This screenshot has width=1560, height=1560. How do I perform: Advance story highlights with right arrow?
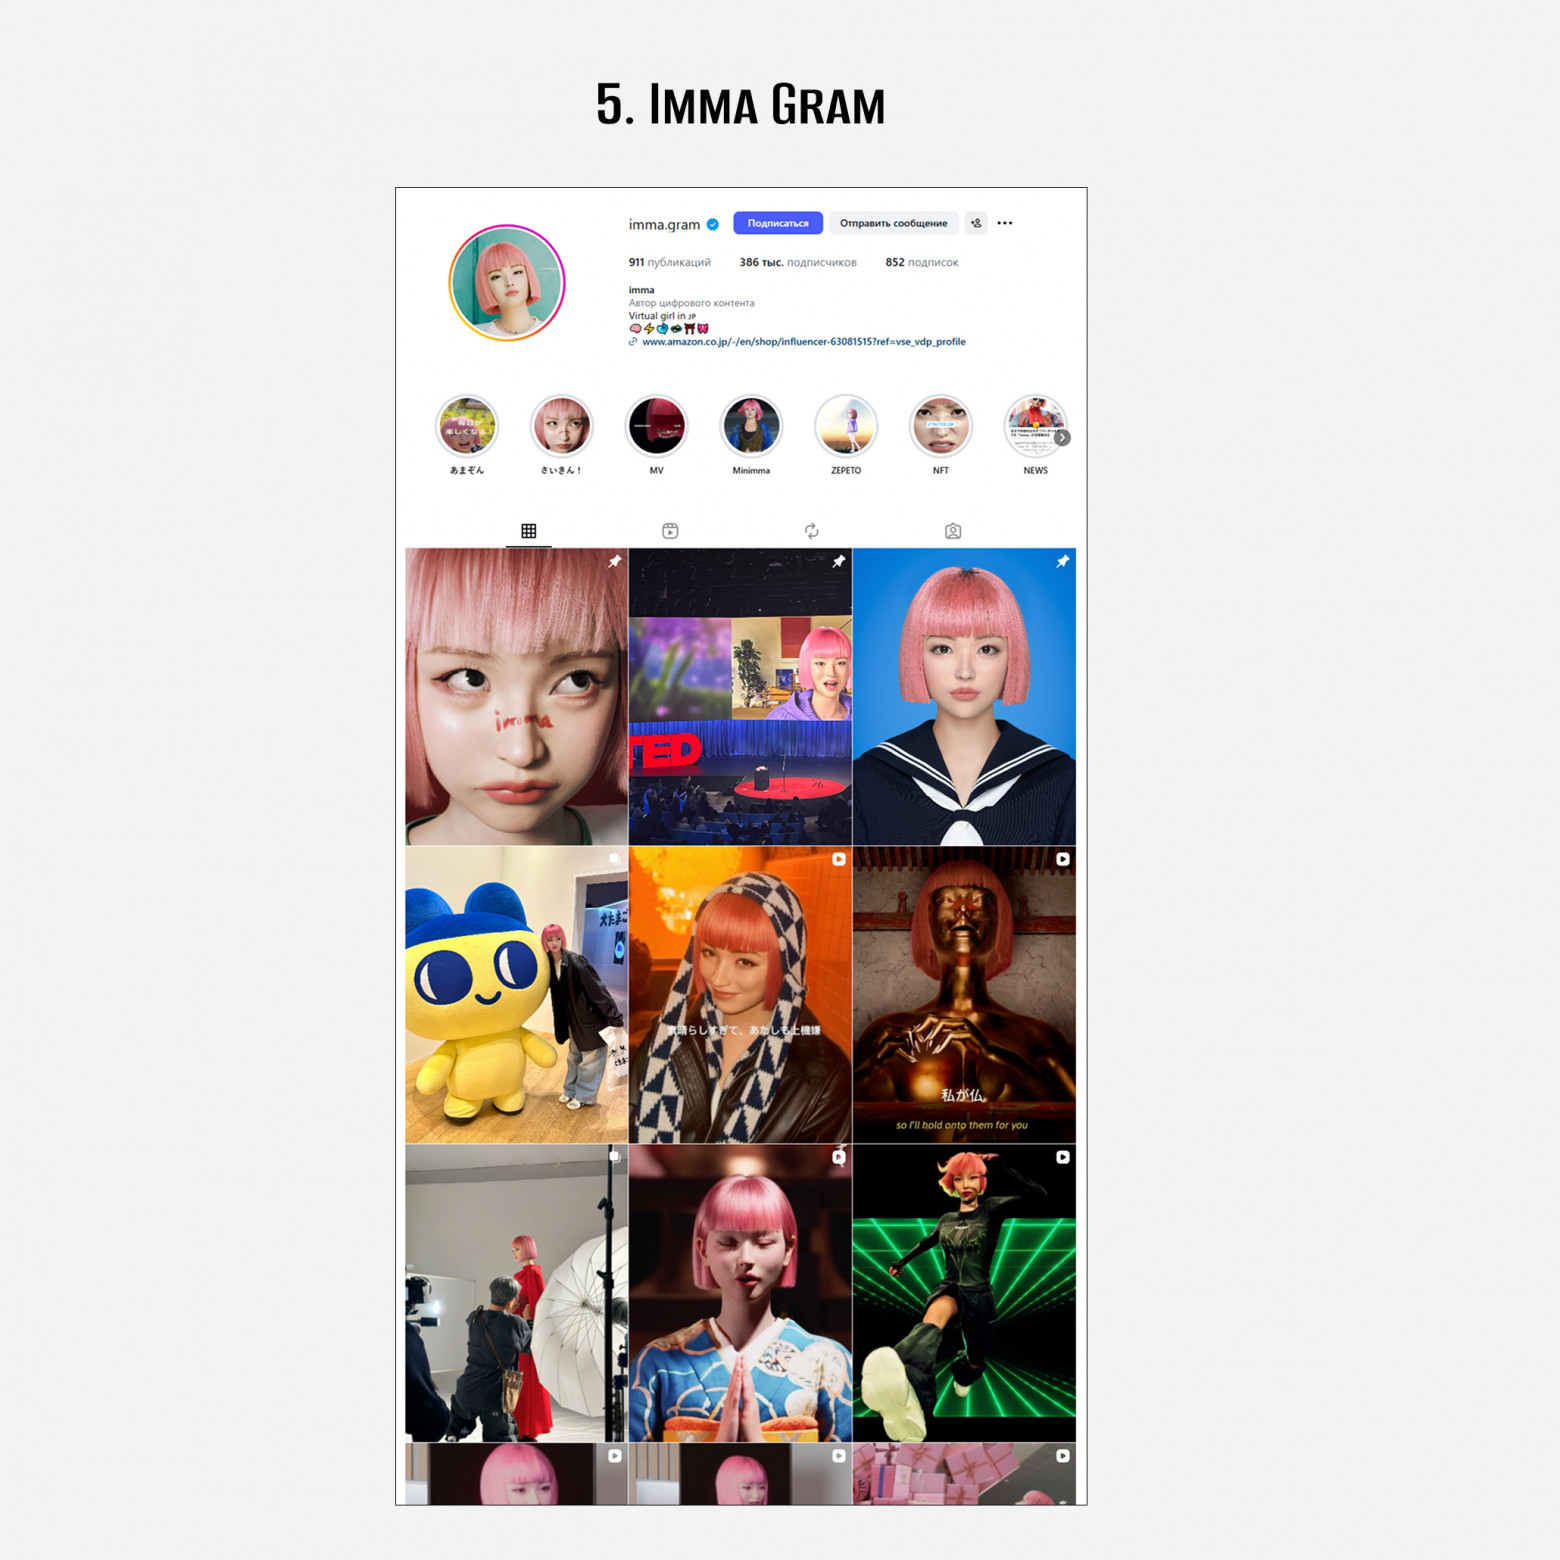click(1062, 437)
